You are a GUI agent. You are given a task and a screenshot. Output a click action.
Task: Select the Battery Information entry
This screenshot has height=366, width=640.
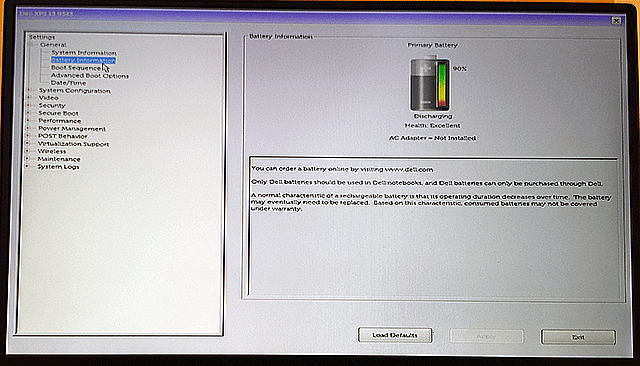coord(83,60)
